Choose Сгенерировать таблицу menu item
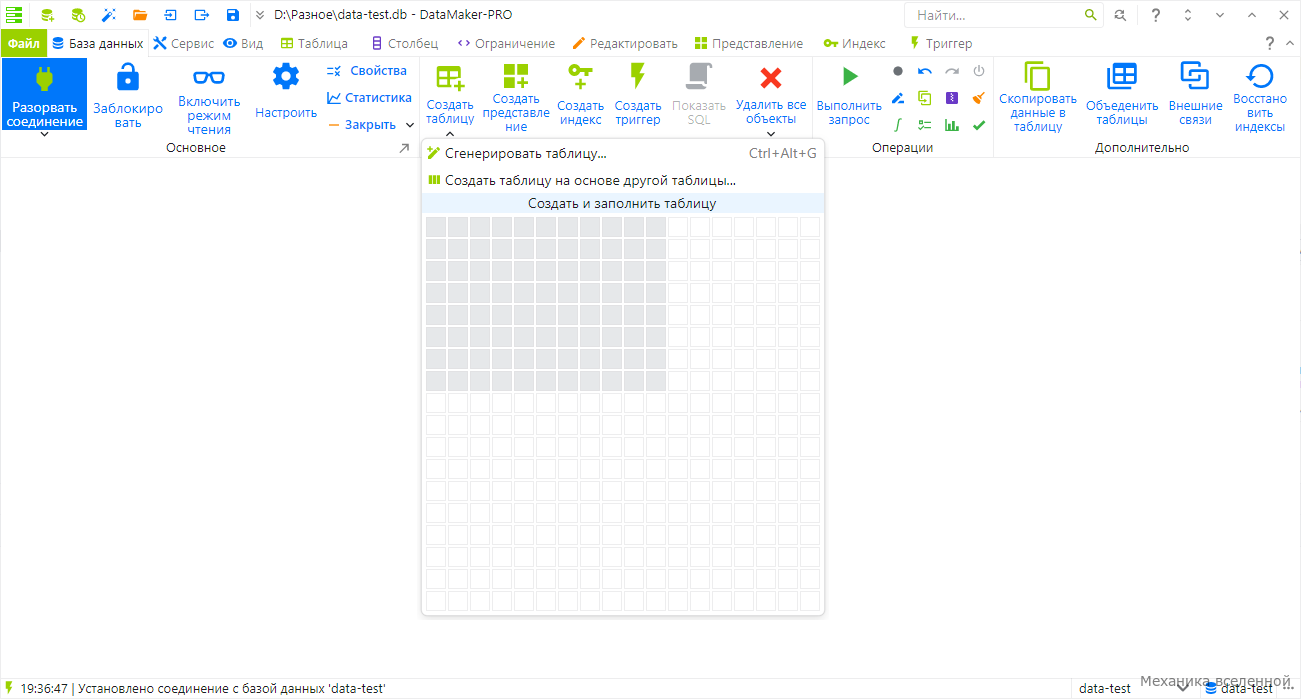1301x699 pixels. pos(622,153)
